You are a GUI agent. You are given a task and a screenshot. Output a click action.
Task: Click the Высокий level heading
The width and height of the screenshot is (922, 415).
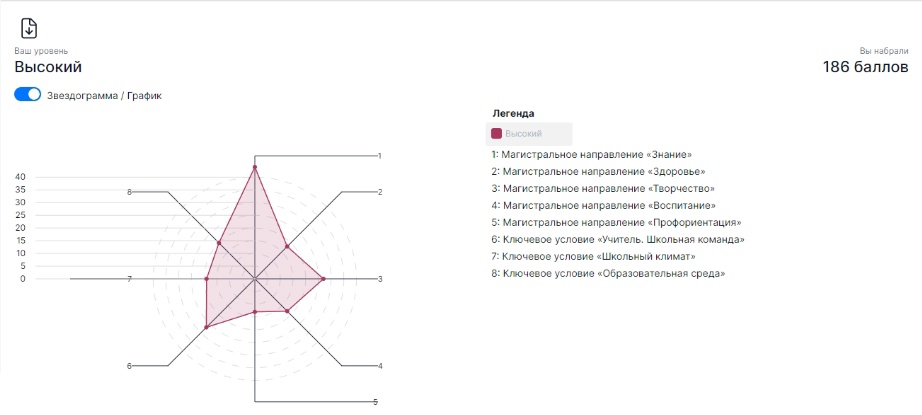click(48, 67)
